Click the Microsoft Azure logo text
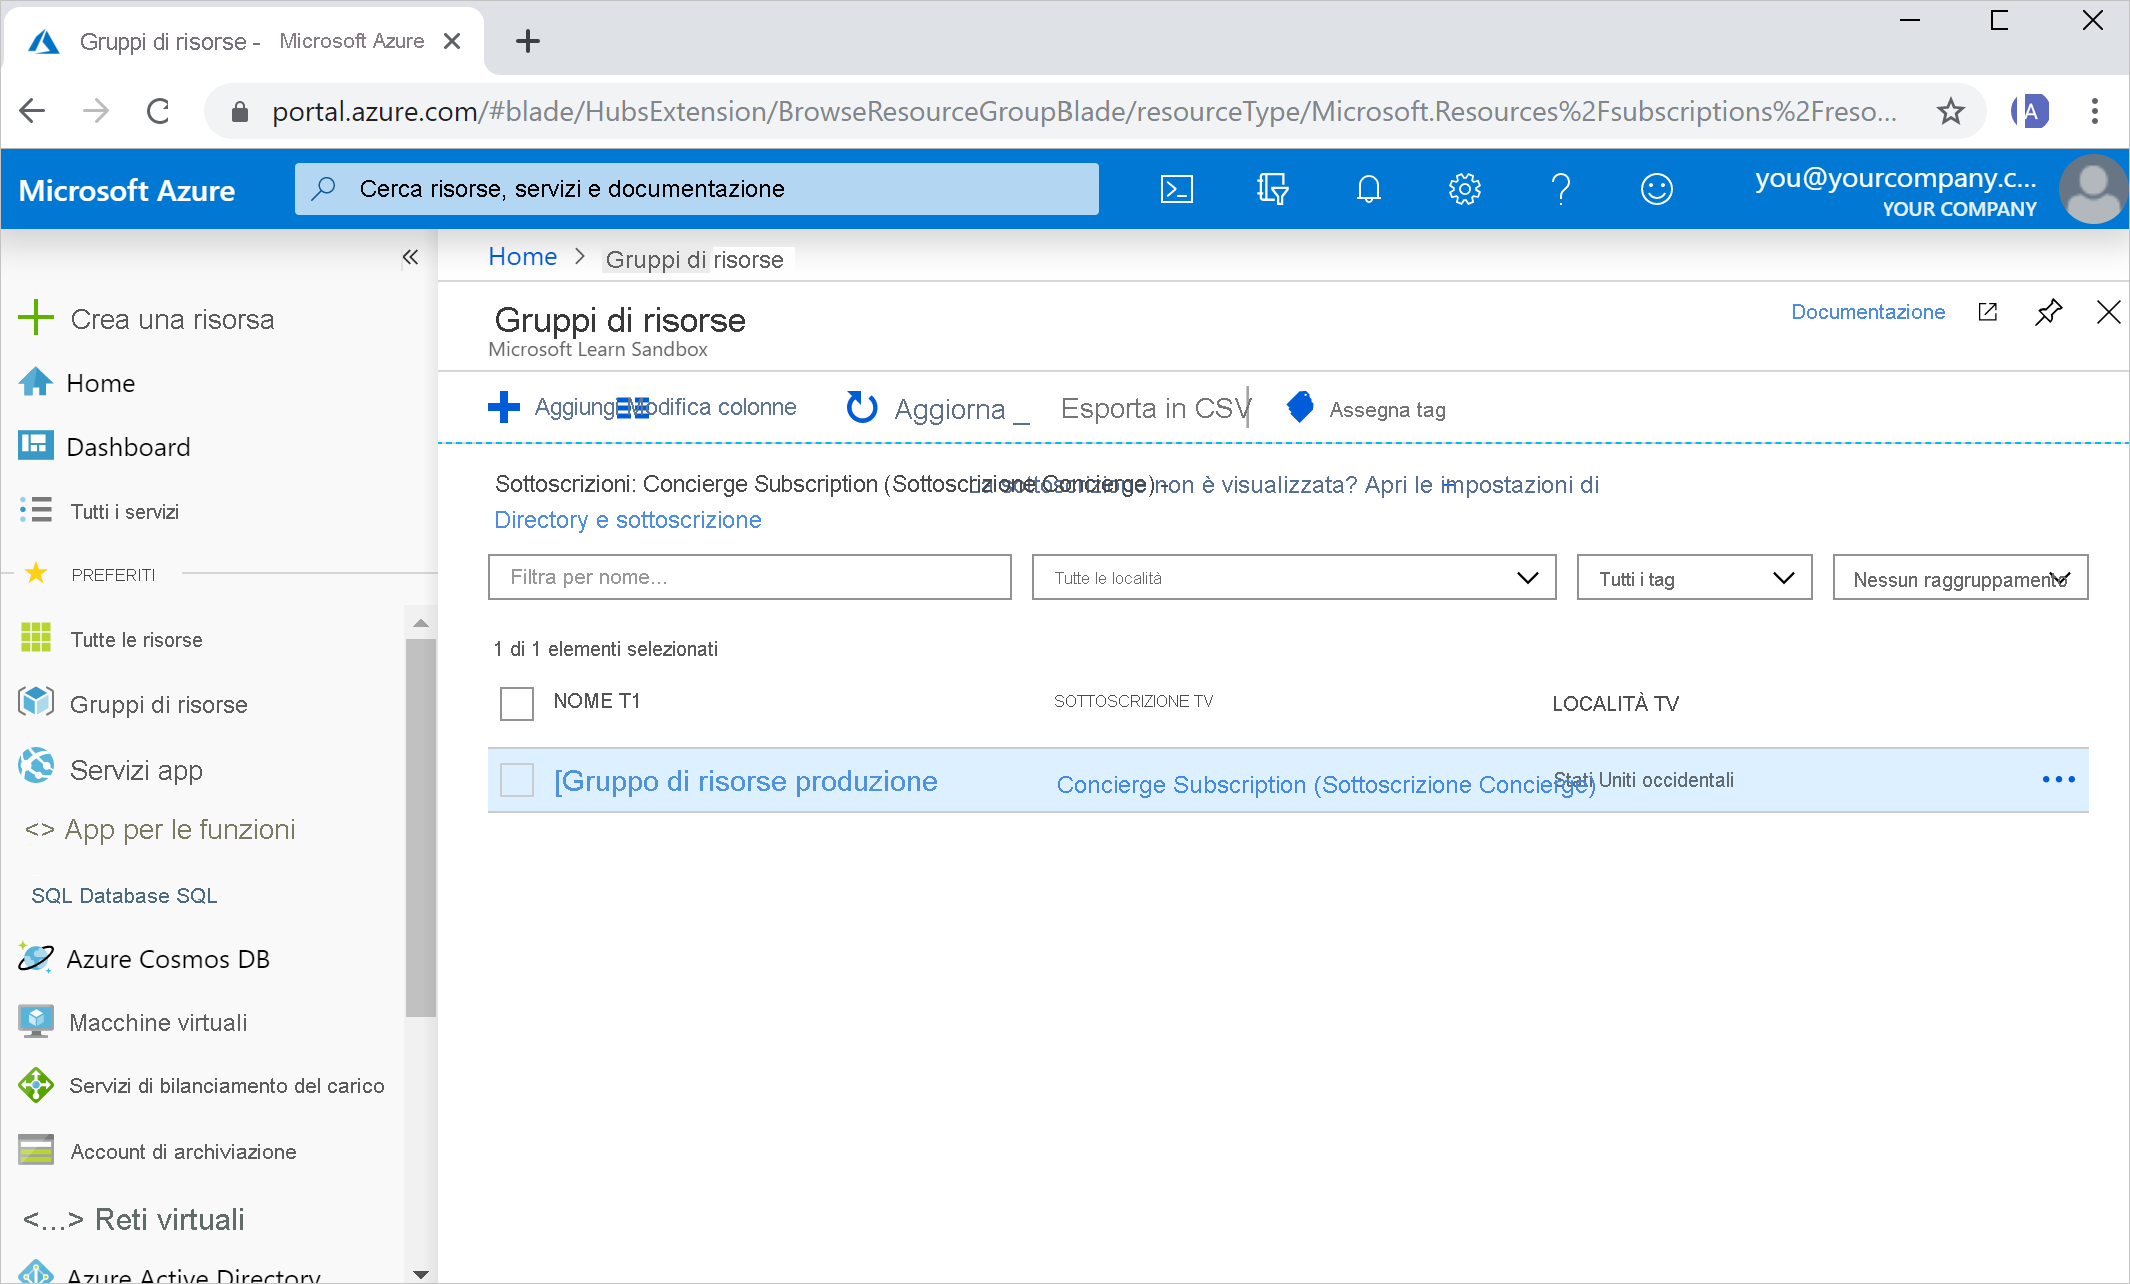2130x1284 pixels. [x=127, y=190]
